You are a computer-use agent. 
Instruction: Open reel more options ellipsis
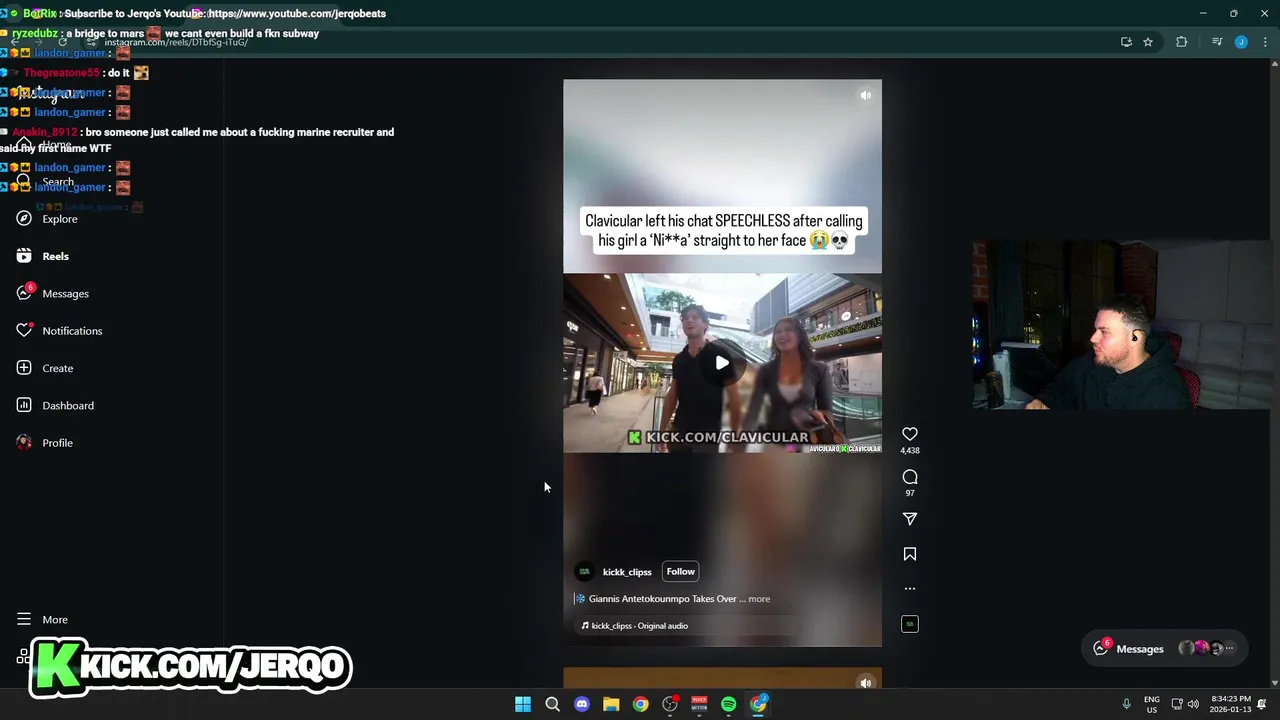pos(909,589)
